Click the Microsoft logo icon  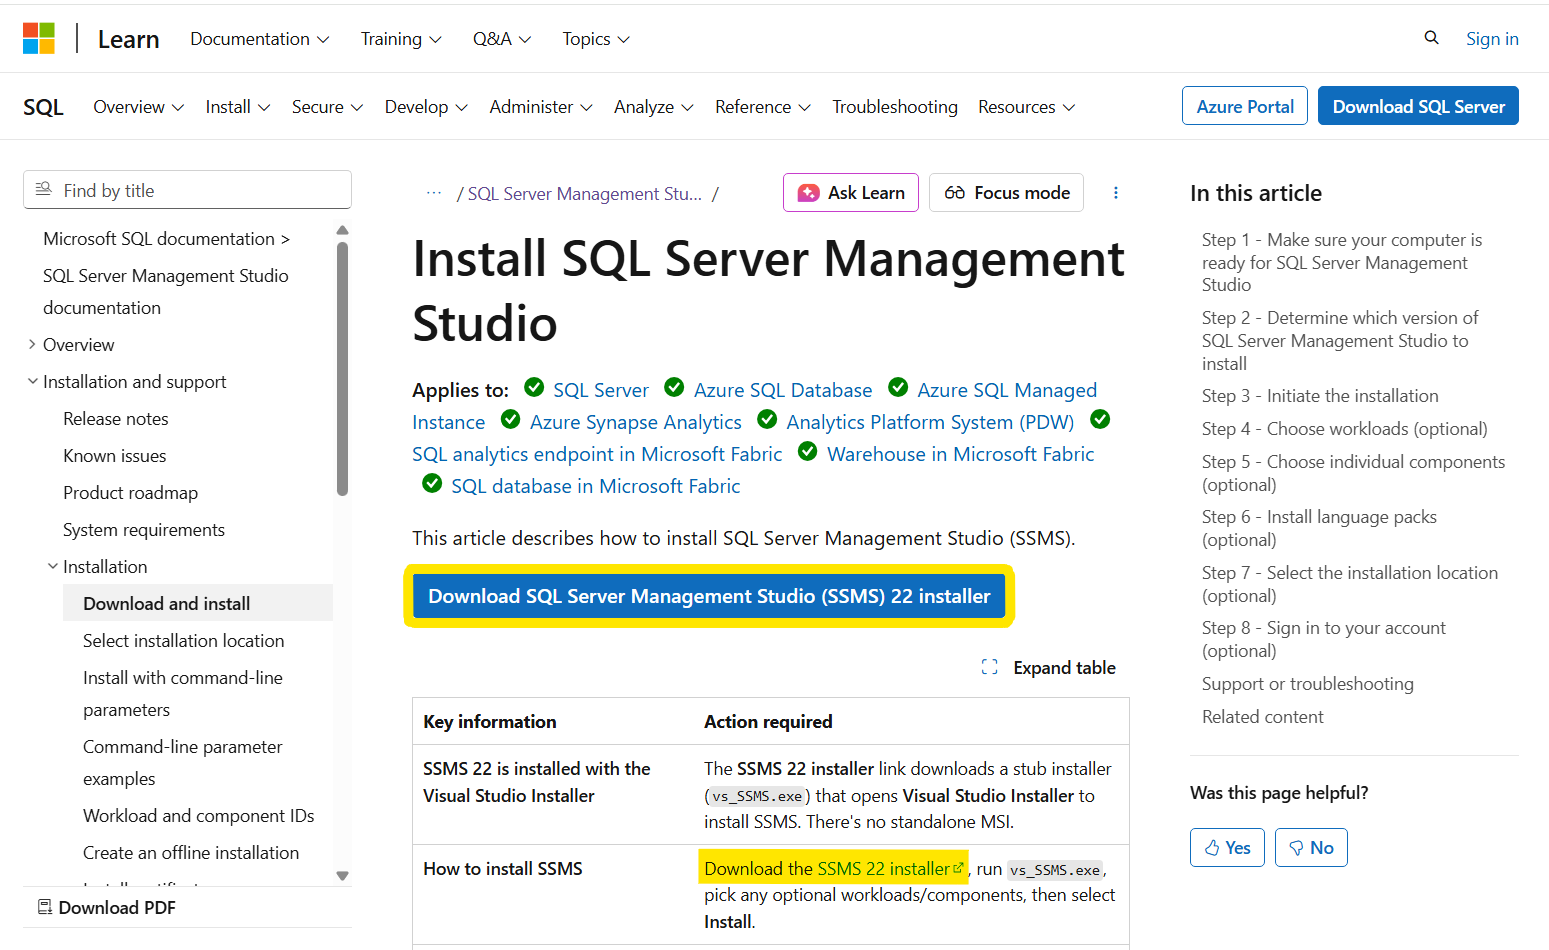(x=39, y=39)
